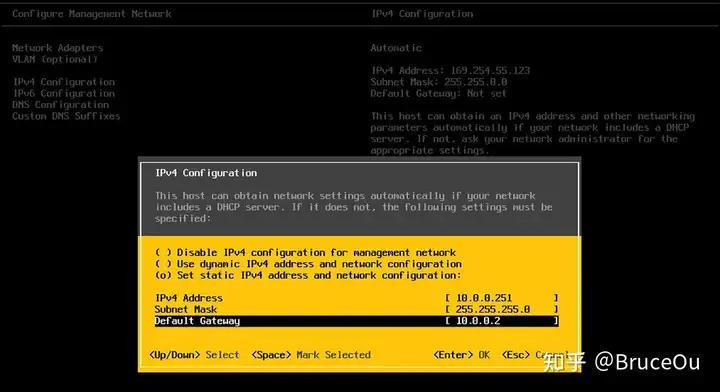Click the Subnet Mask field 255.255.255.0
The image size is (720, 392).
click(502, 309)
